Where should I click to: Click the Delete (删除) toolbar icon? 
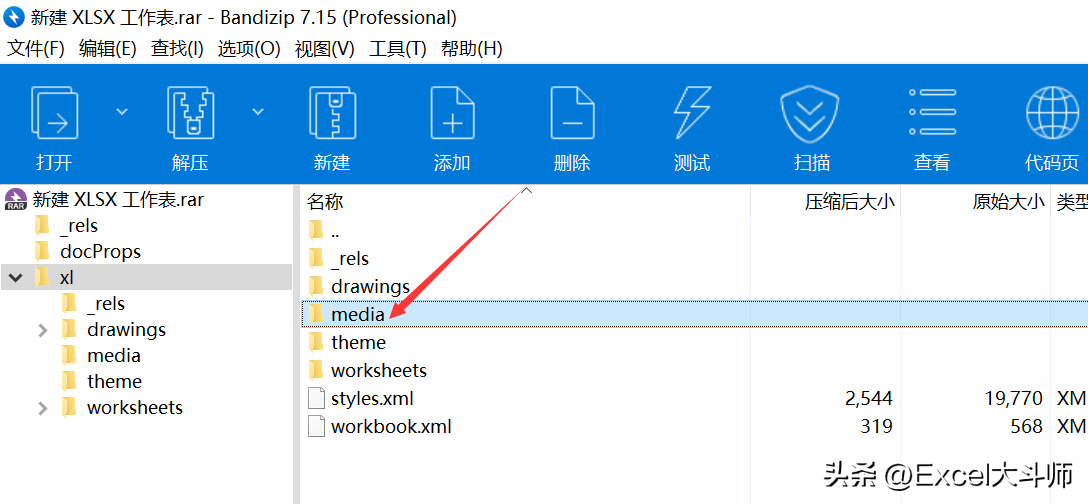tap(572, 112)
